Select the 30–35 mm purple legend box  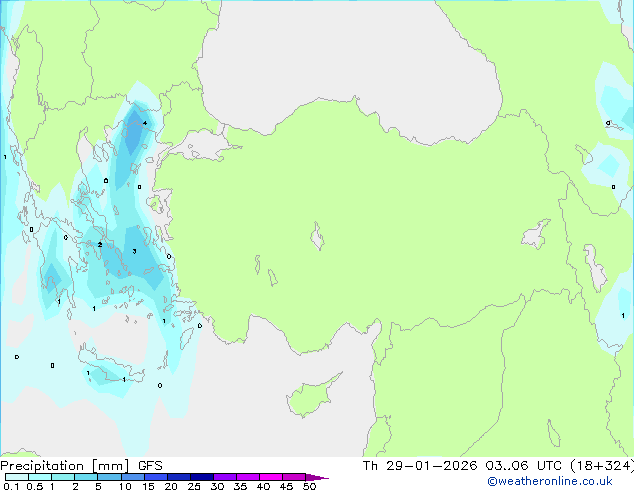[224, 477]
